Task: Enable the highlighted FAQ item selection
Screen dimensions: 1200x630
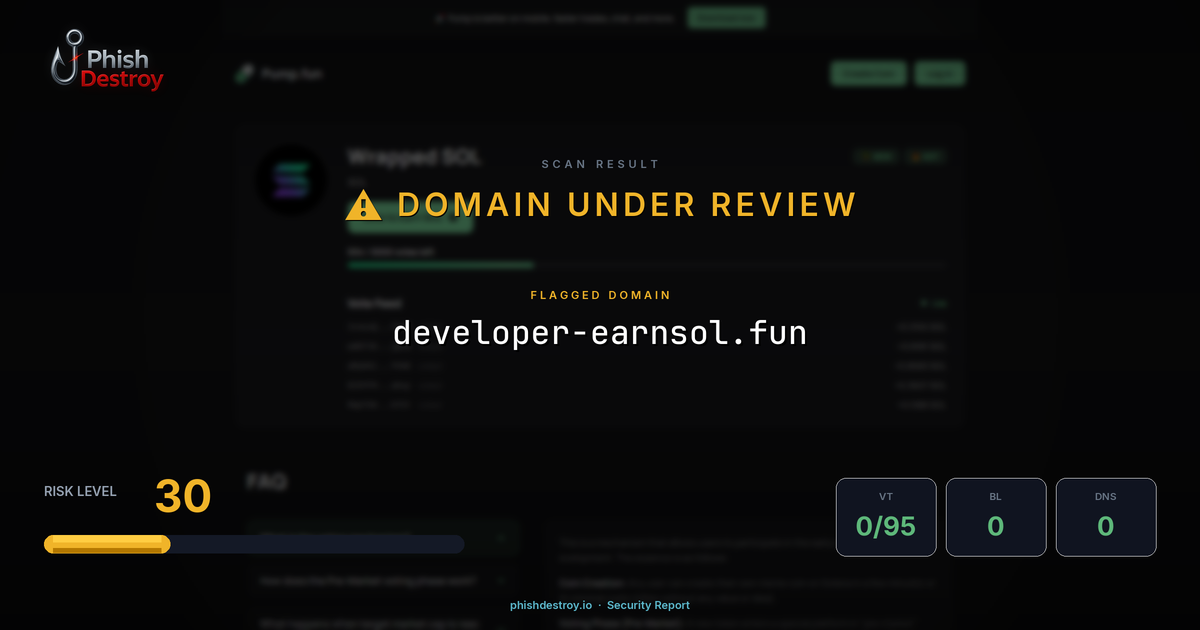Action: pos(382,537)
